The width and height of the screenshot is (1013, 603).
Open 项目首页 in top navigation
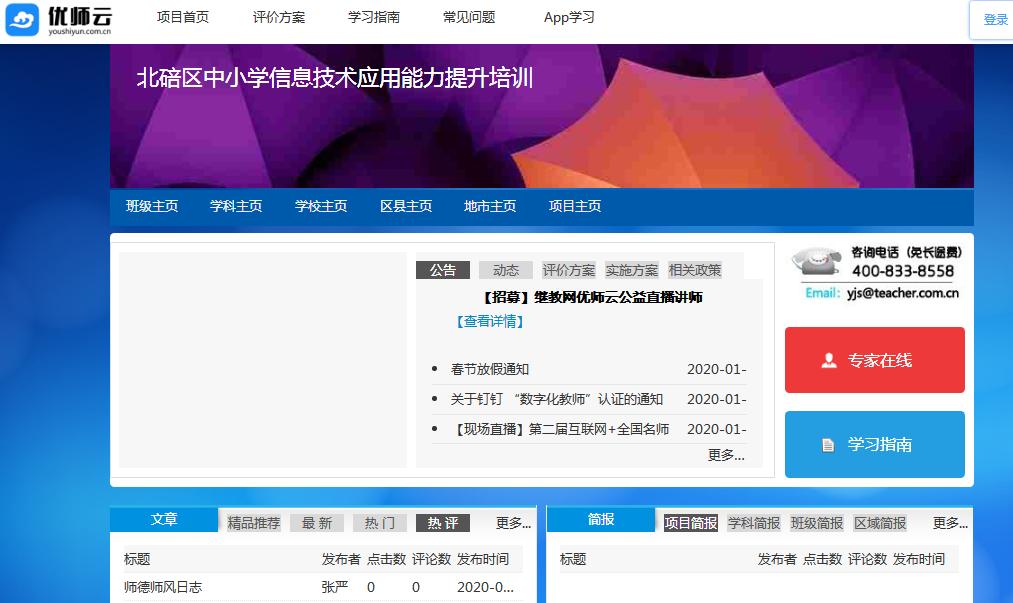[x=183, y=18]
